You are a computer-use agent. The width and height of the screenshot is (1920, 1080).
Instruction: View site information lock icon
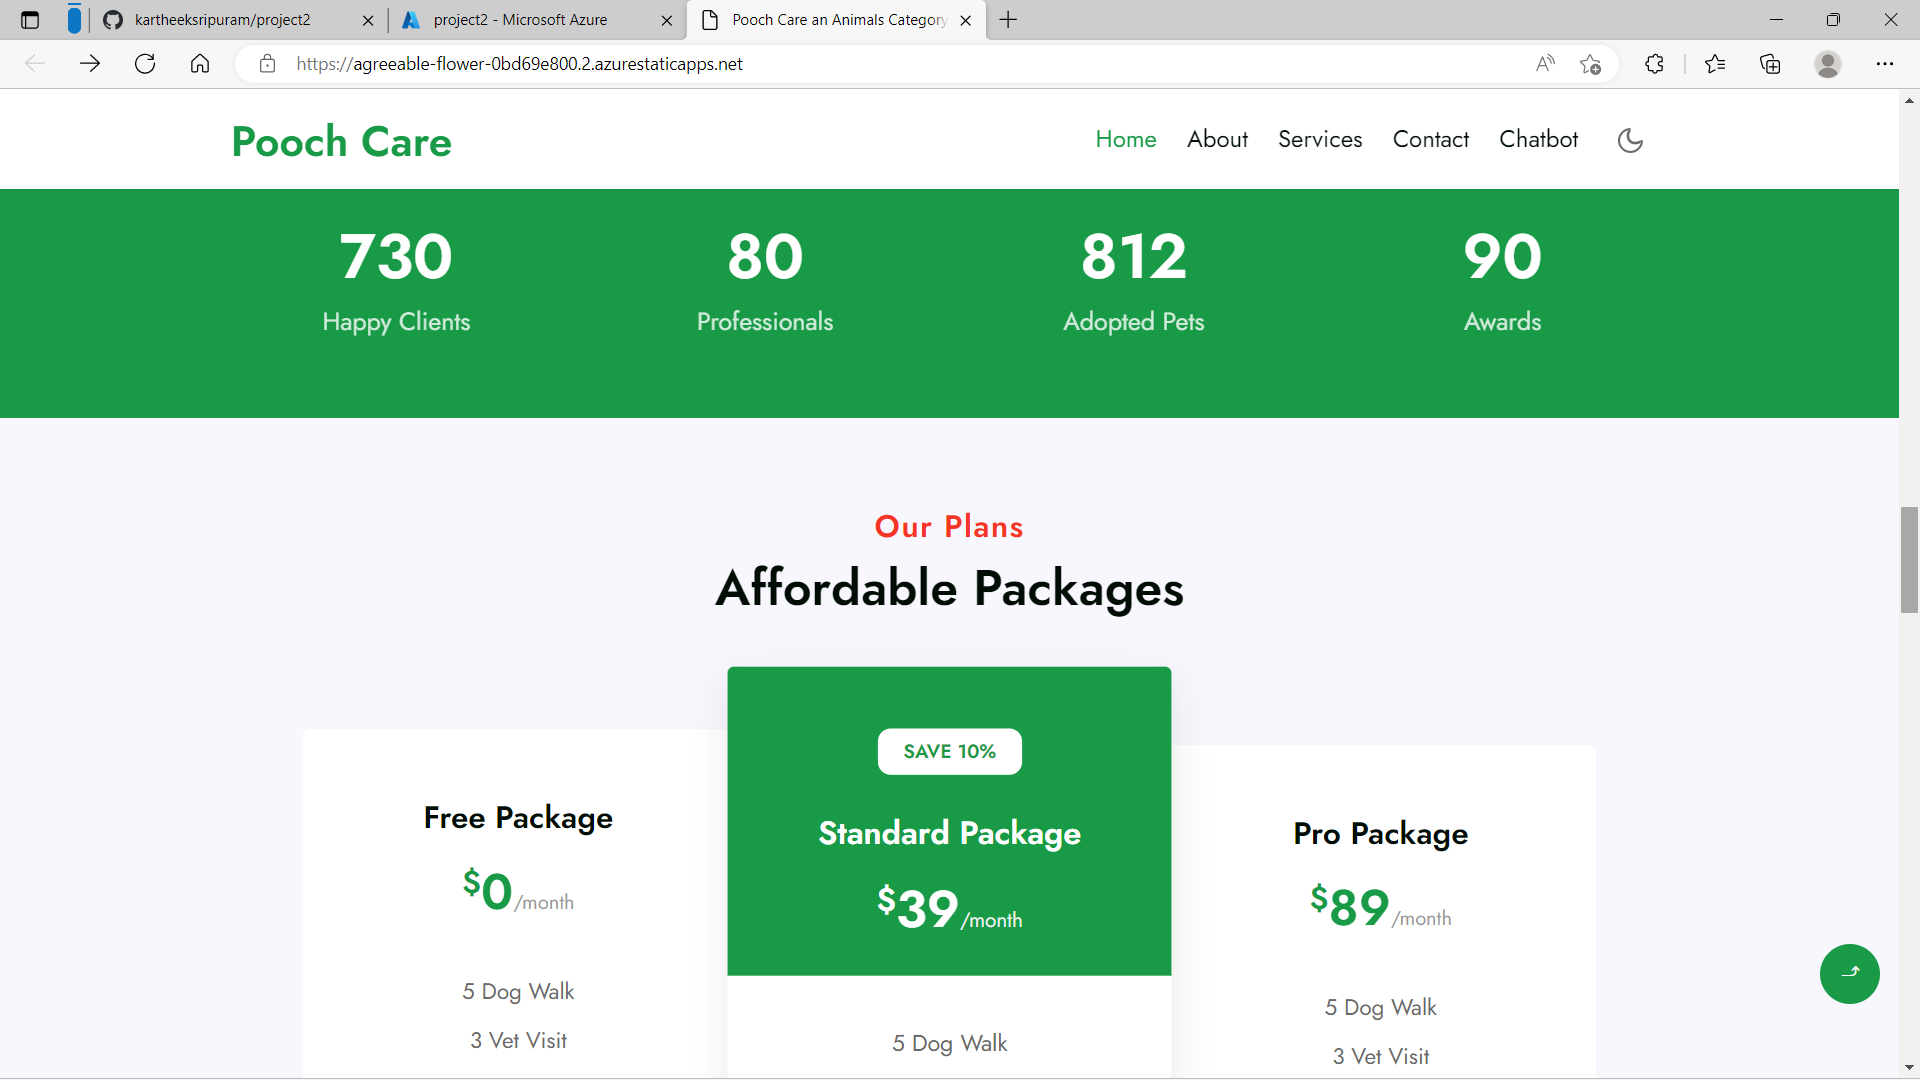(267, 64)
